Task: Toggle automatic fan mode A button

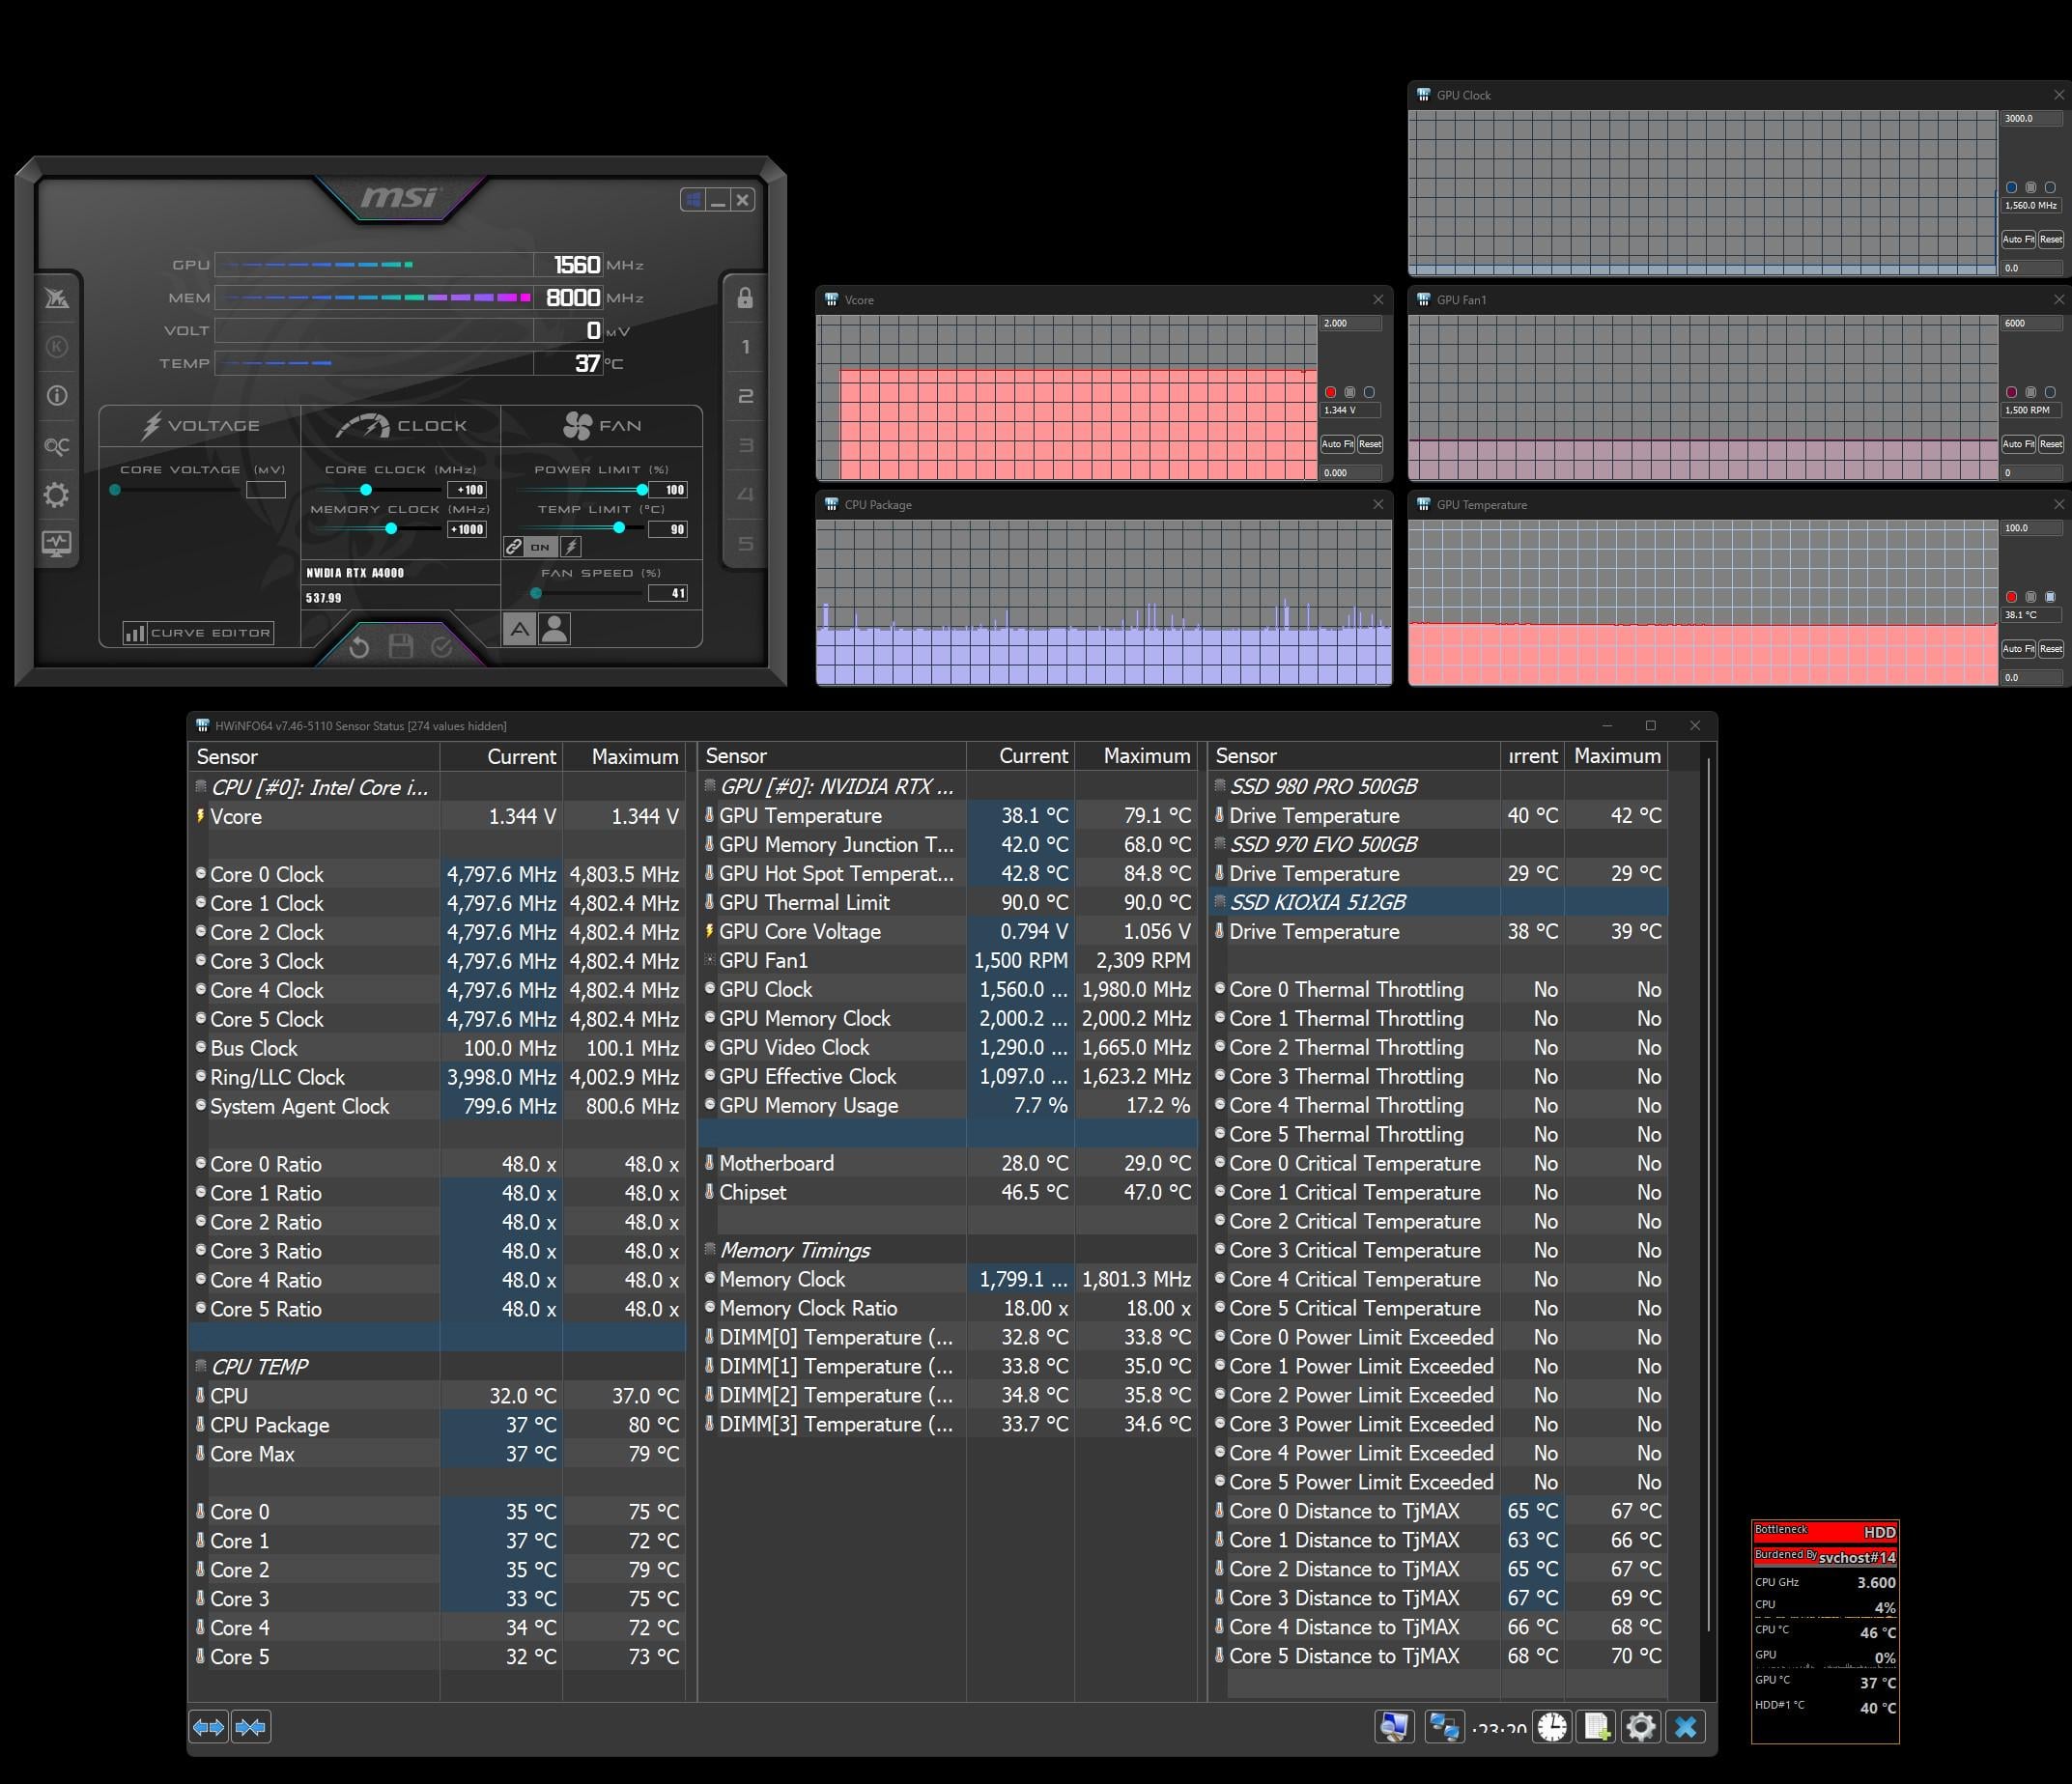Action: pyautogui.click(x=519, y=629)
